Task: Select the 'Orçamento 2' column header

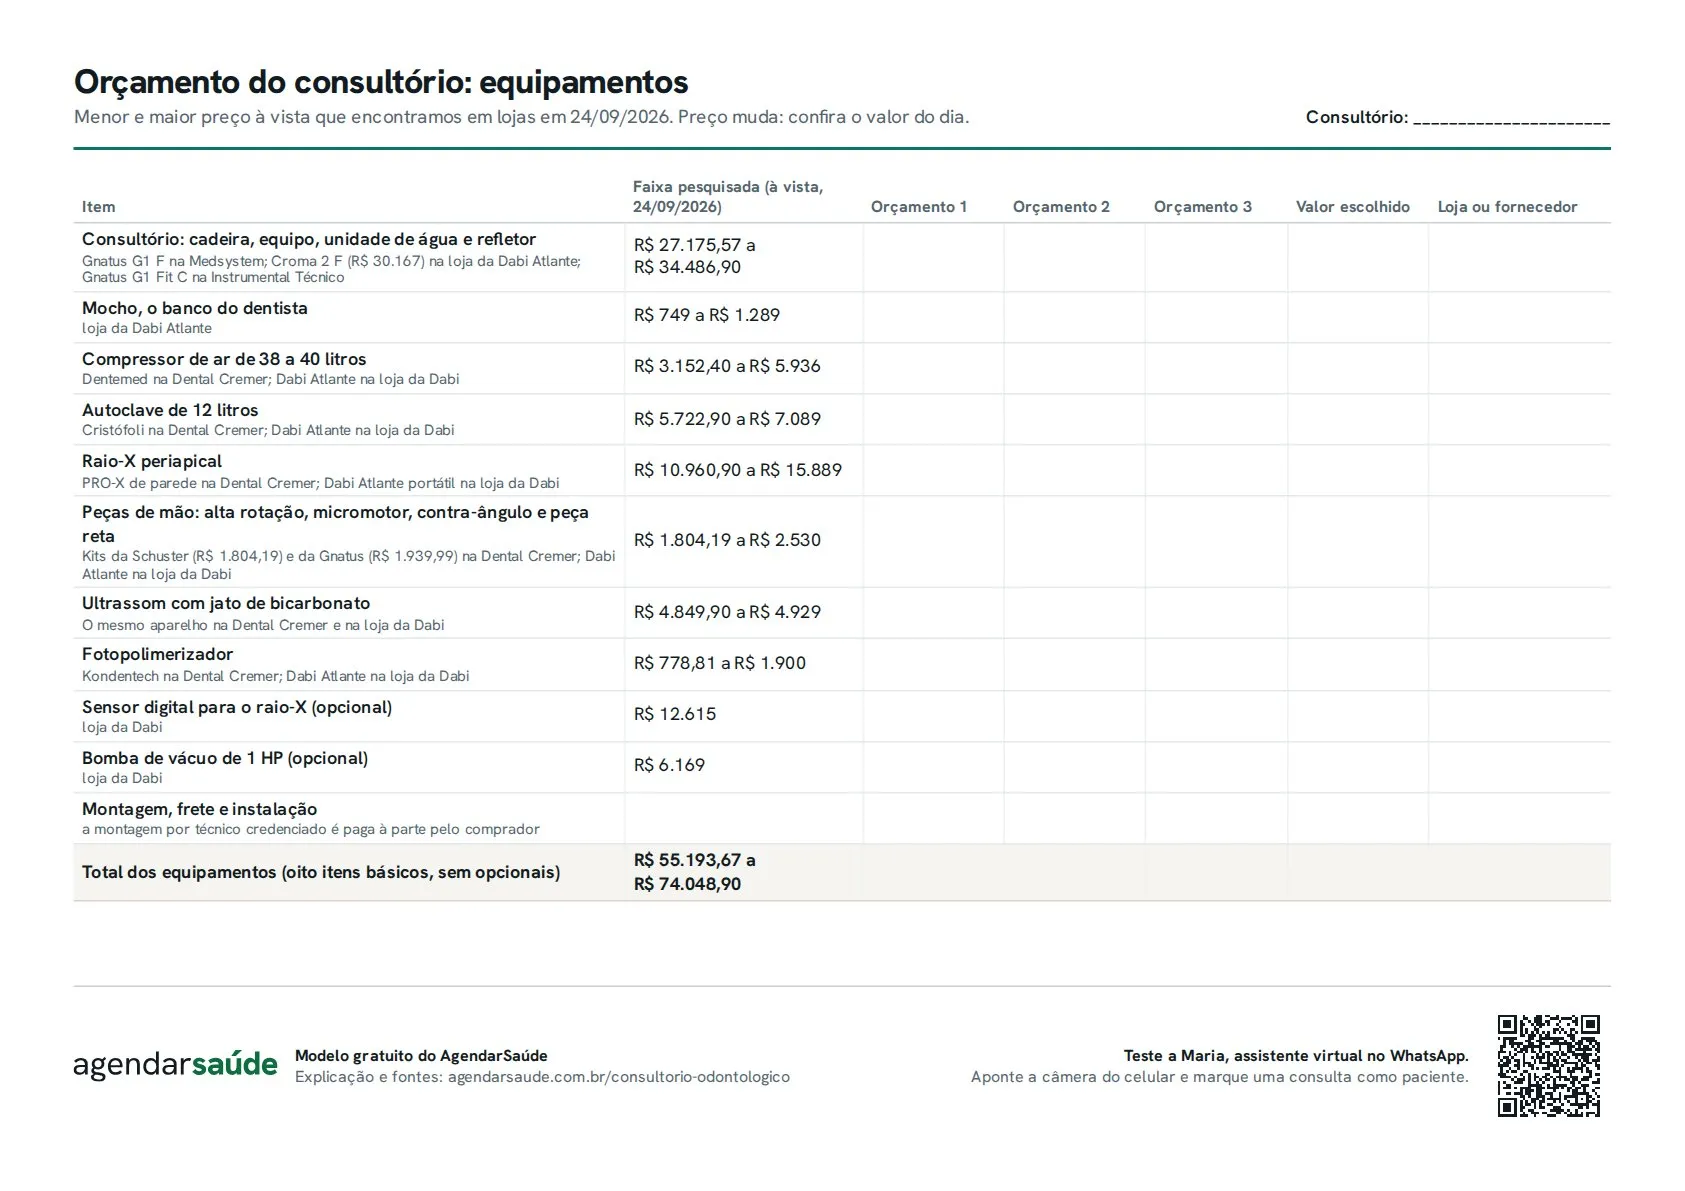Action: [x=1061, y=207]
